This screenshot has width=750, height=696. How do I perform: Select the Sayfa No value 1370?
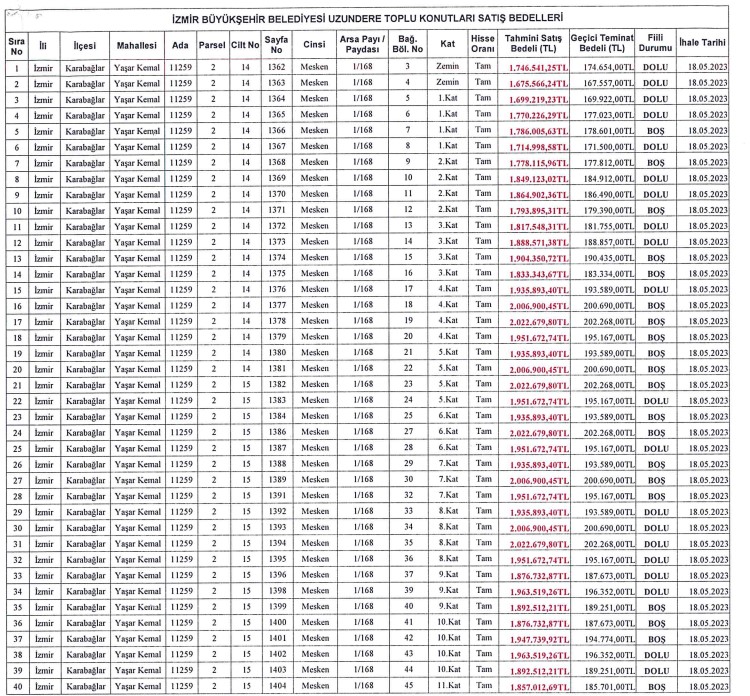coord(276,194)
